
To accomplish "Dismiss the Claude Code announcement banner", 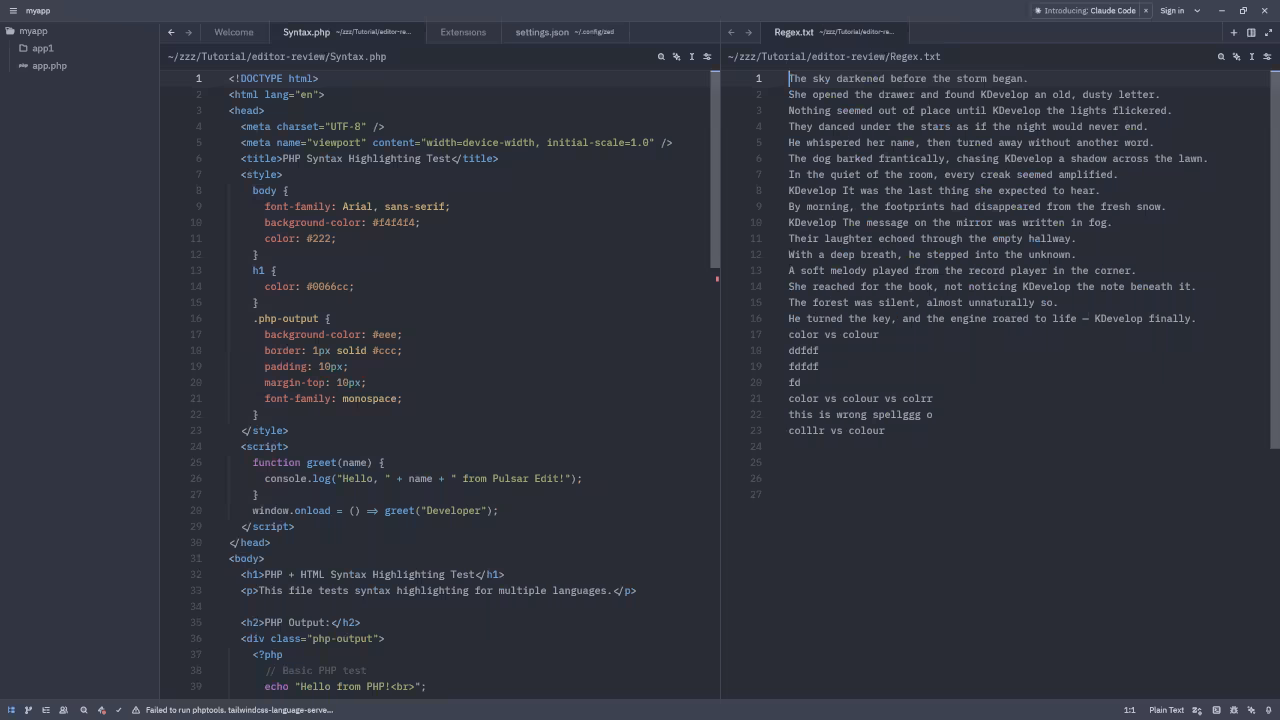I will (x=1146, y=11).
